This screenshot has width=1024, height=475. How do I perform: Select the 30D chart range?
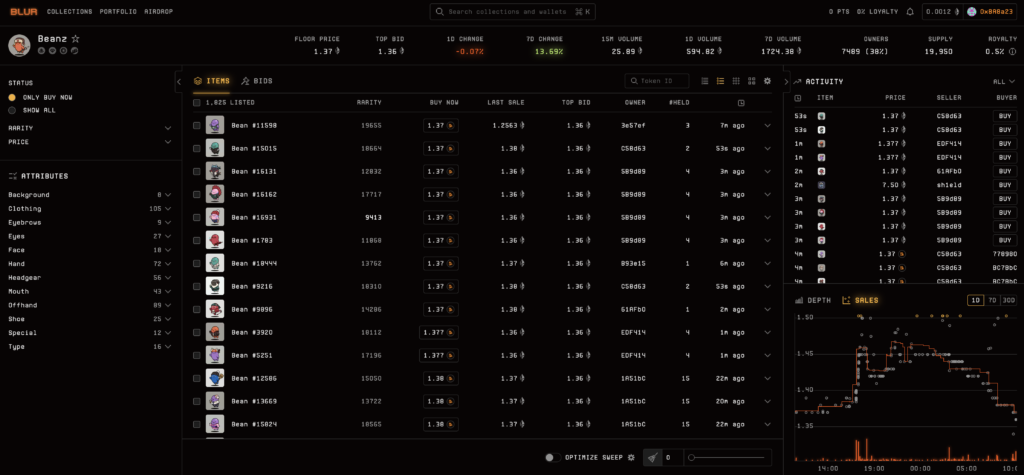1009,301
